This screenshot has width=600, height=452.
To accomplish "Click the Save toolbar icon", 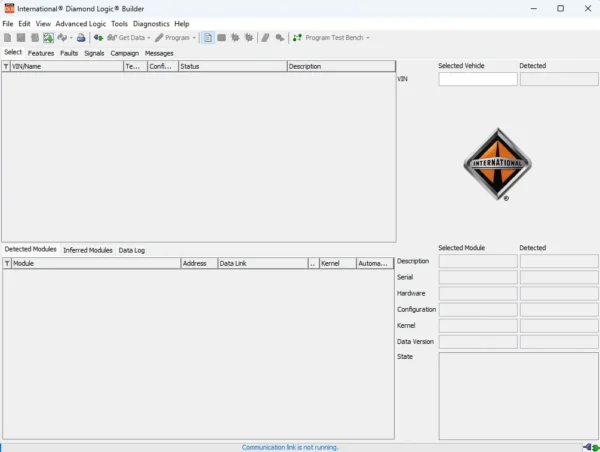I will [x=21, y=38].
